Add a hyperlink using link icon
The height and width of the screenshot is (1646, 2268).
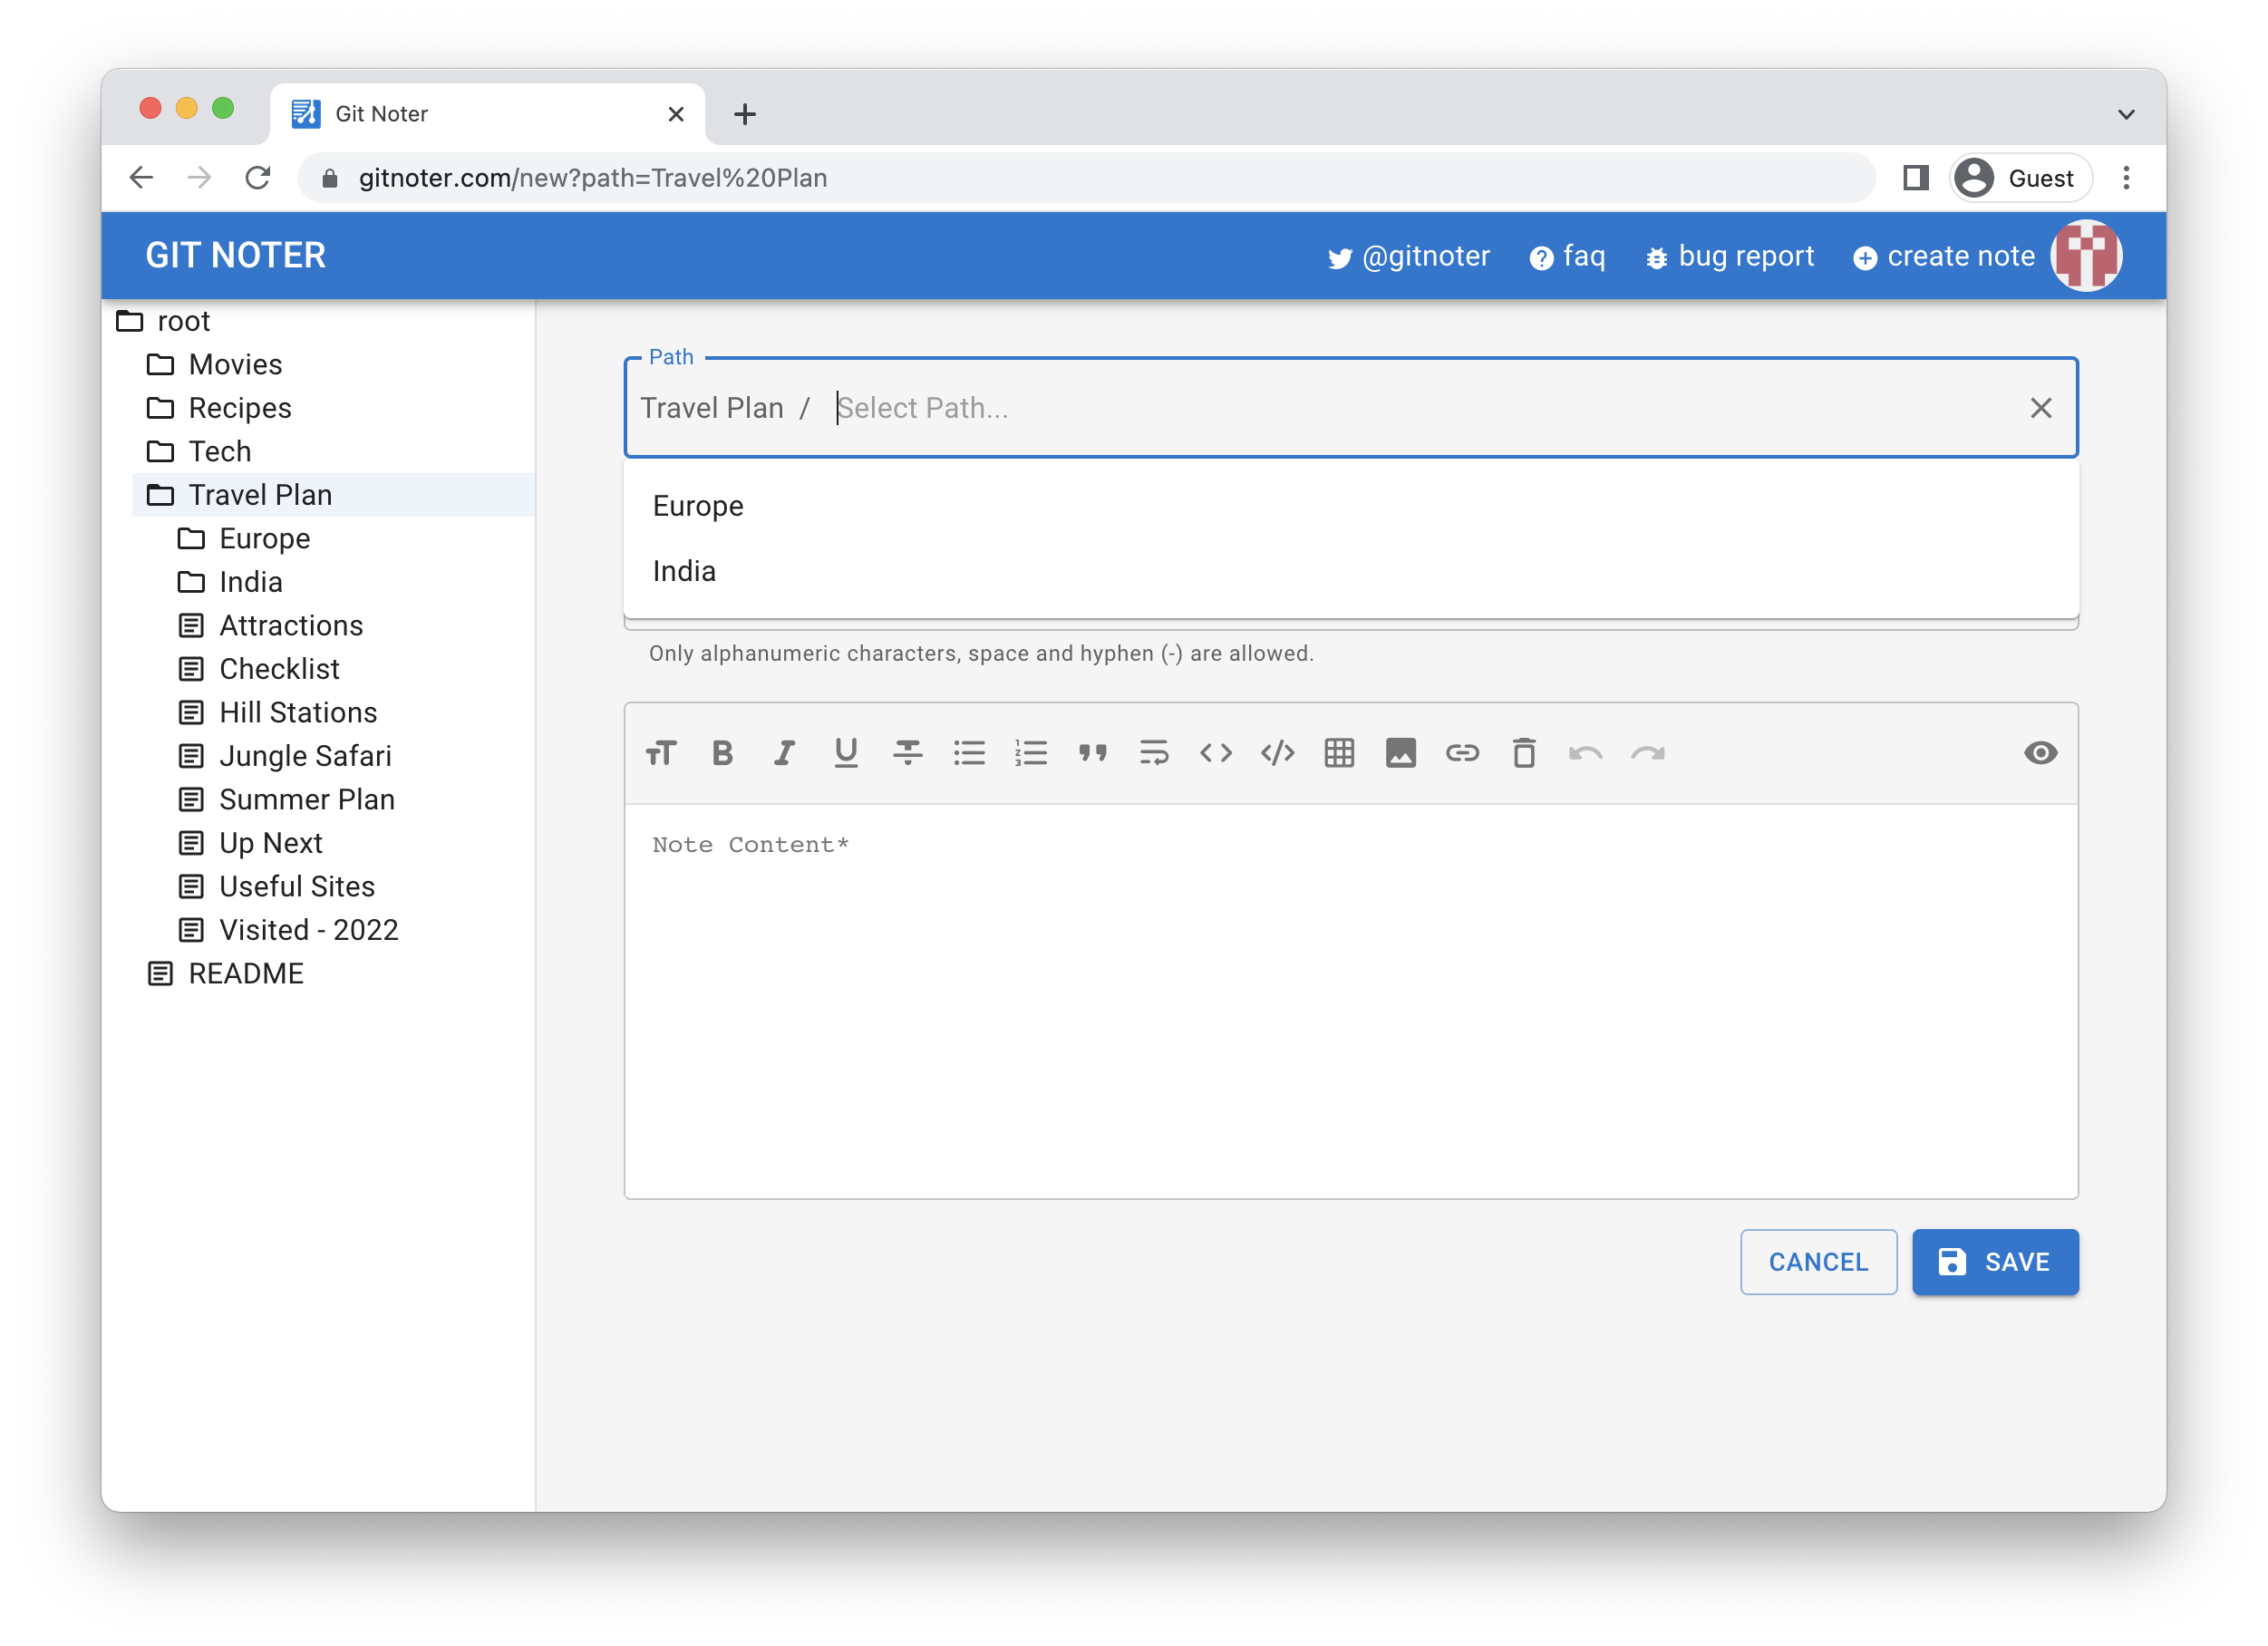click(x=1462, y=753)
